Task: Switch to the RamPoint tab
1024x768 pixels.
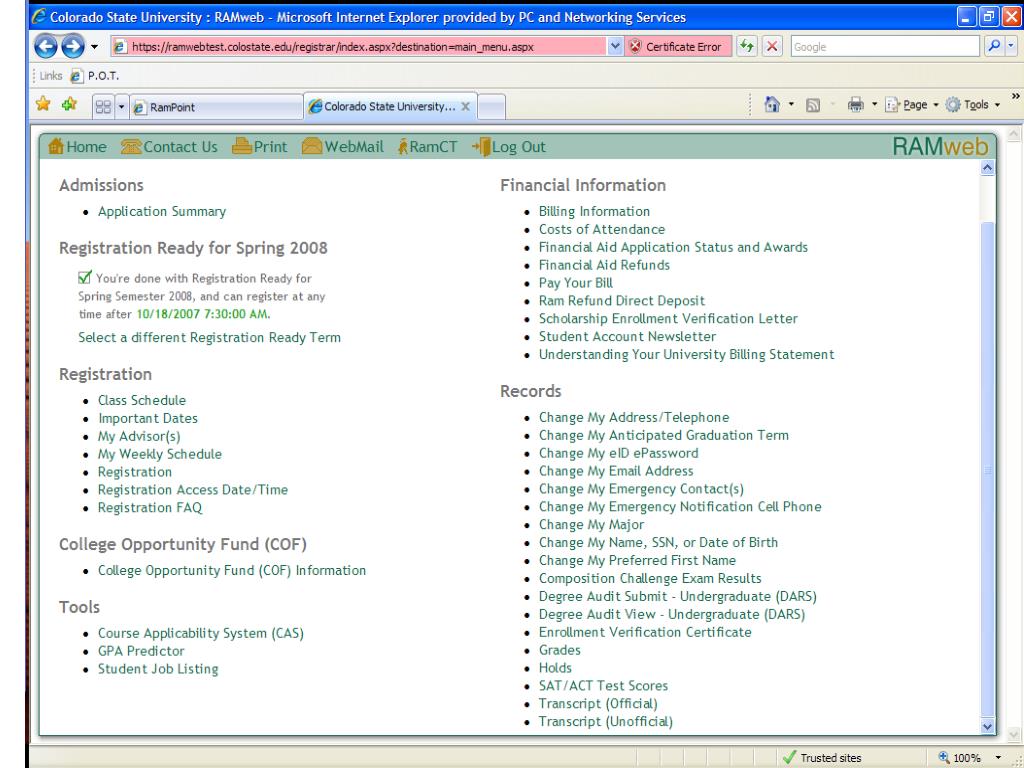Action: point(216,107)
